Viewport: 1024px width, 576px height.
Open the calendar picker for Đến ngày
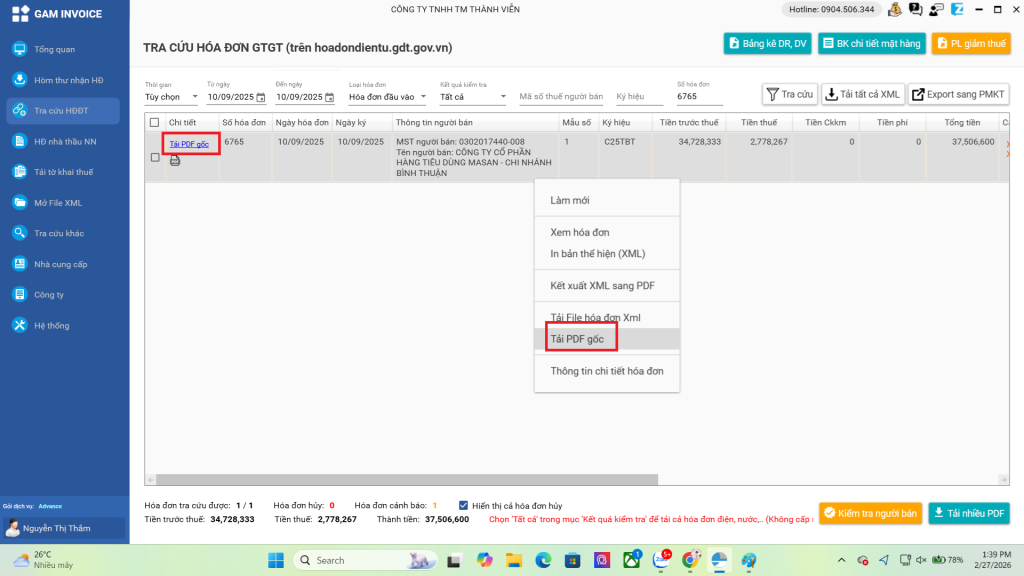[x=330, y=97]
